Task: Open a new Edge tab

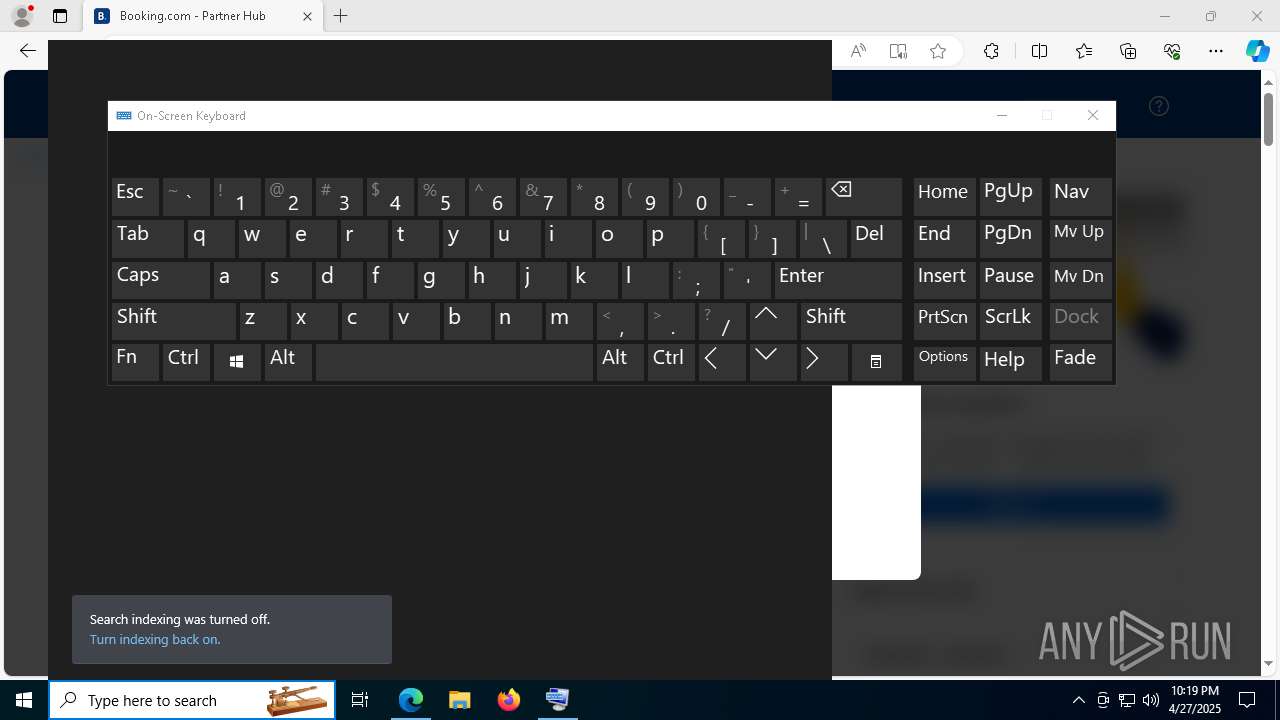Action: pos(341,16)
